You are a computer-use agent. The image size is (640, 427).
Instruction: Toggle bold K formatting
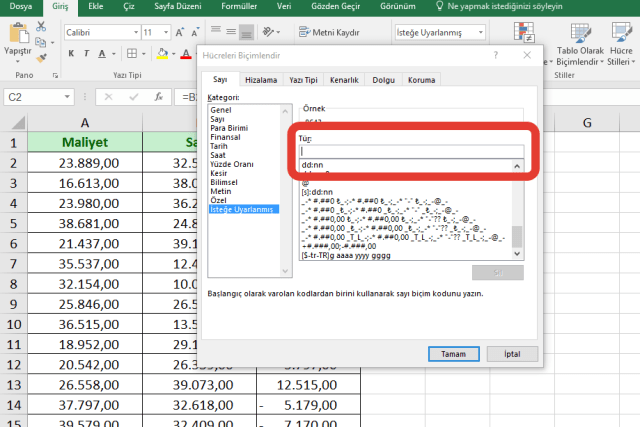[72, 53]
